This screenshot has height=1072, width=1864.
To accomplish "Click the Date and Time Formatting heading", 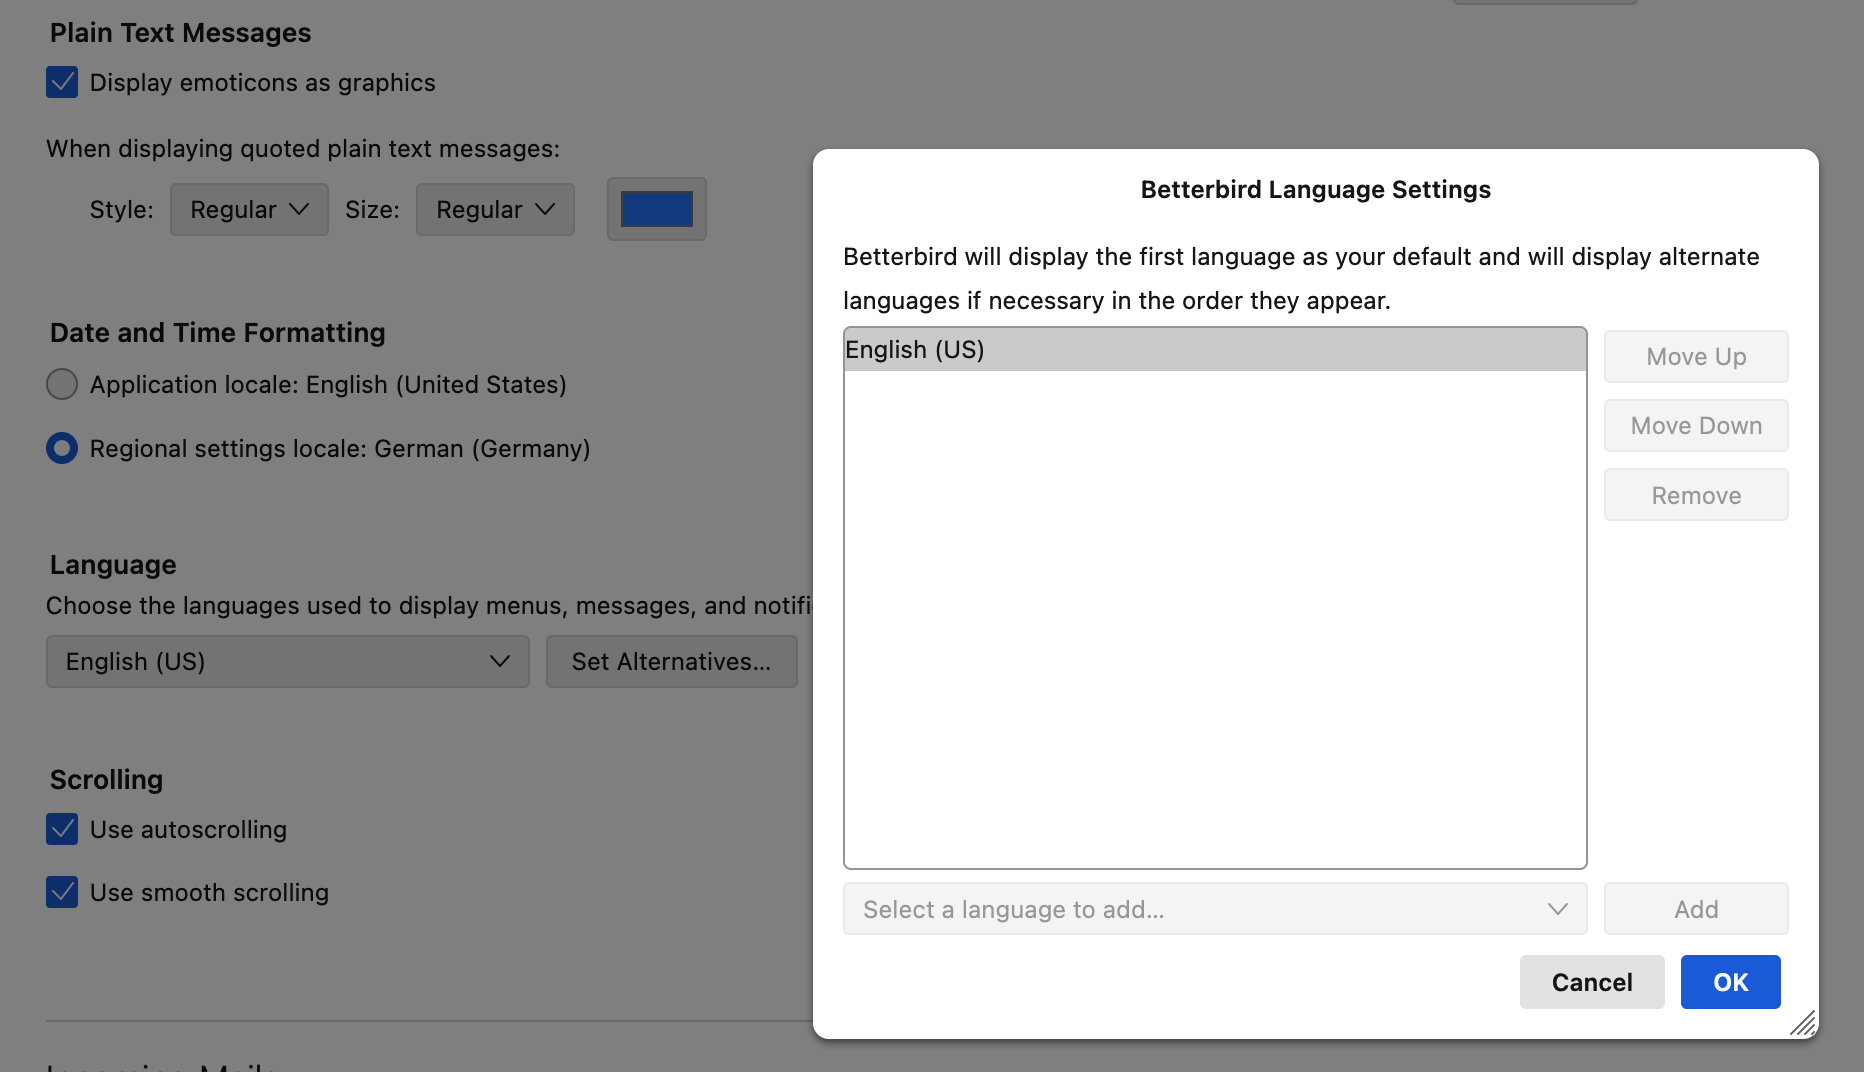I will coord(218,332).
